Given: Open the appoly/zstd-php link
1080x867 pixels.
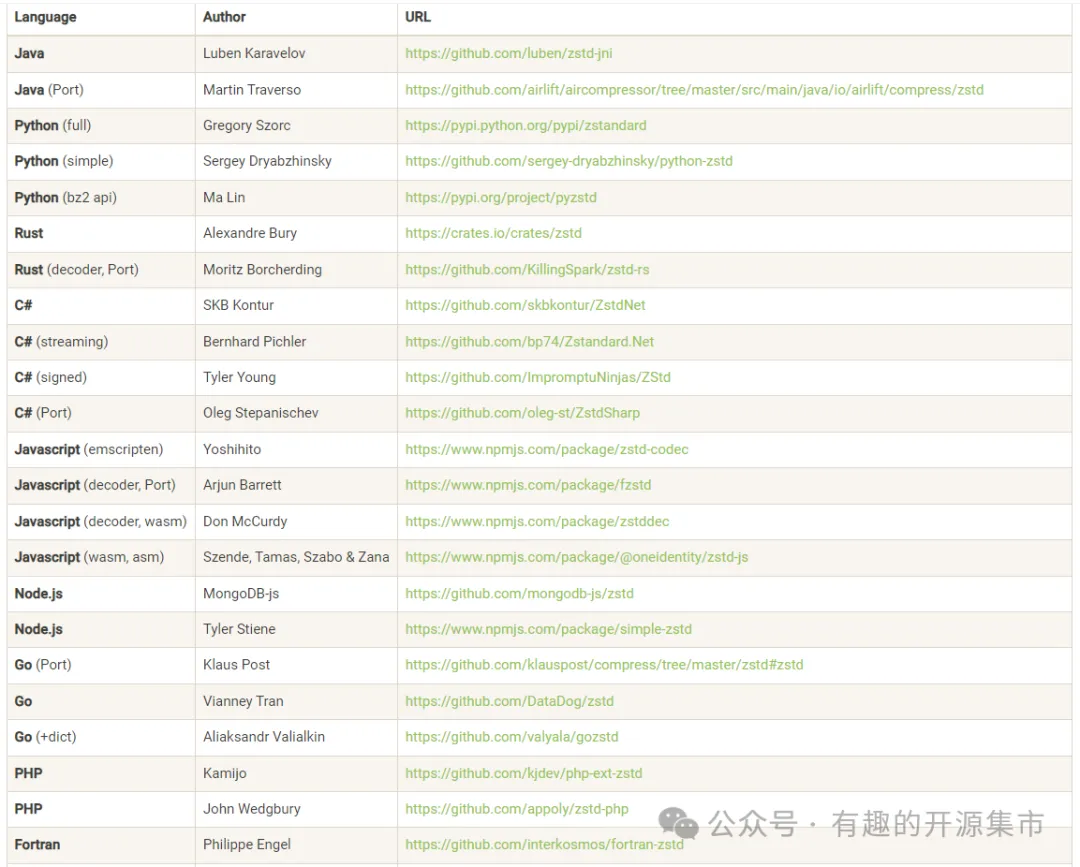Looking at the screenshot, I should [x=517, y=809].
